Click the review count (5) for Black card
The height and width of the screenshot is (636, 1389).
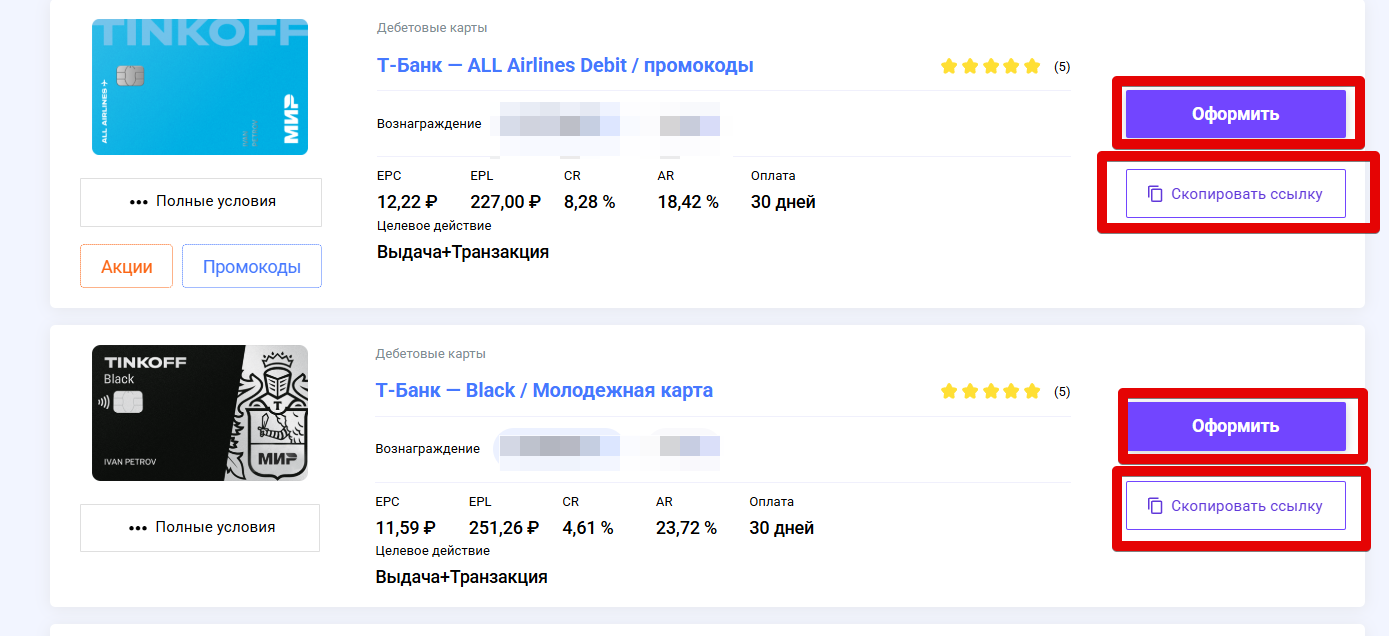1062,392
